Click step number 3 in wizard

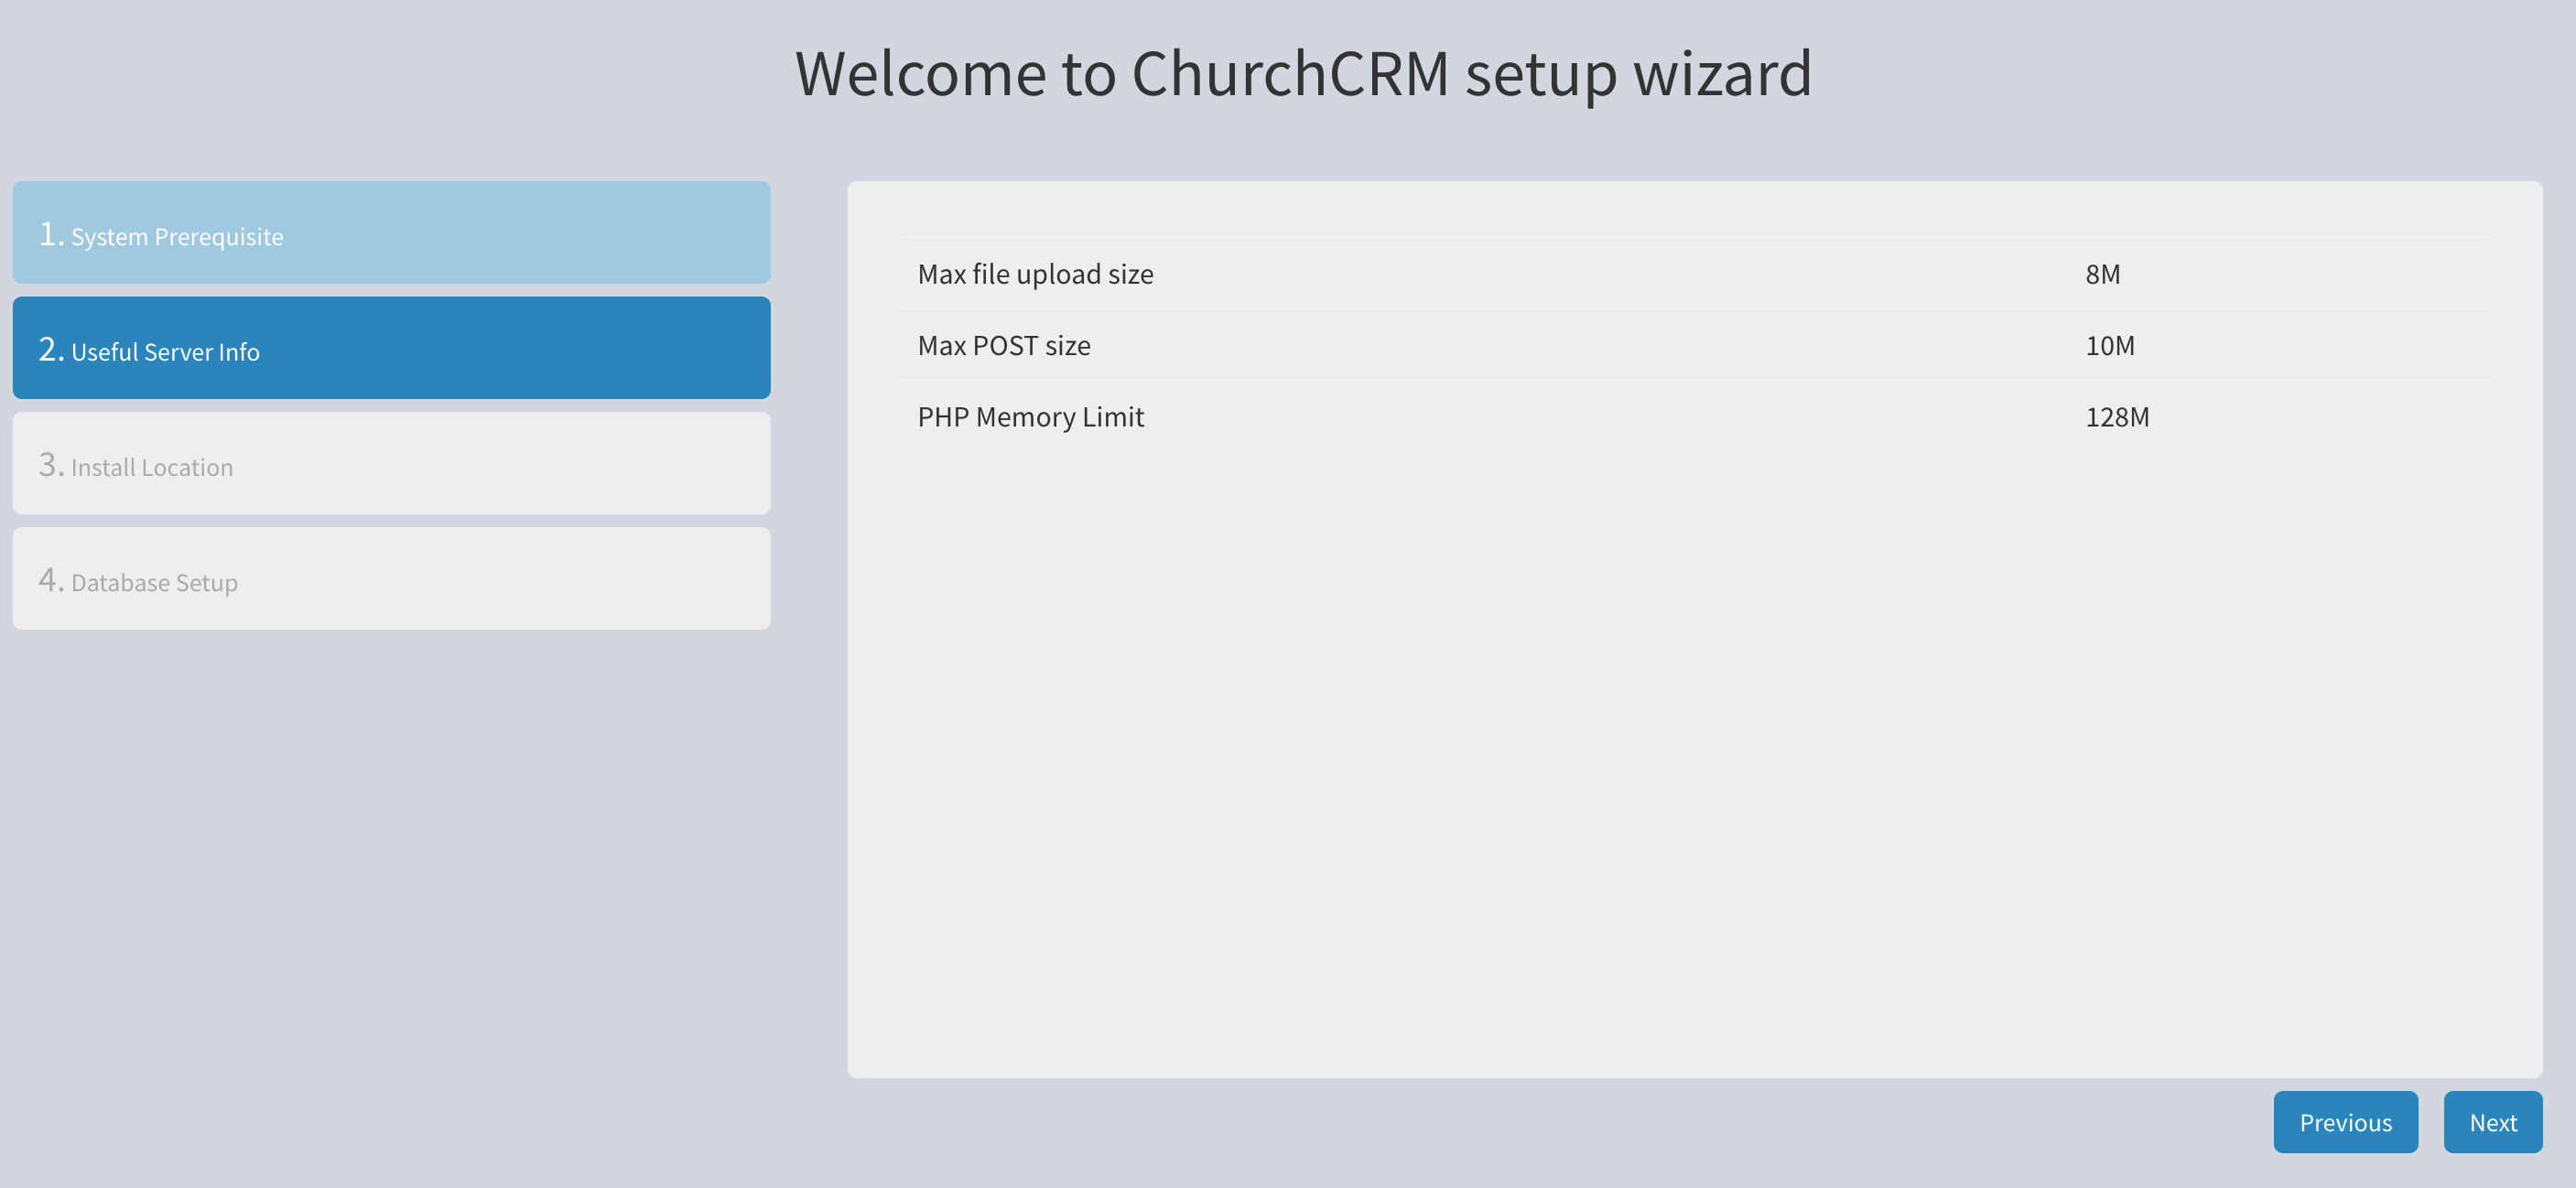pos(51,465)
